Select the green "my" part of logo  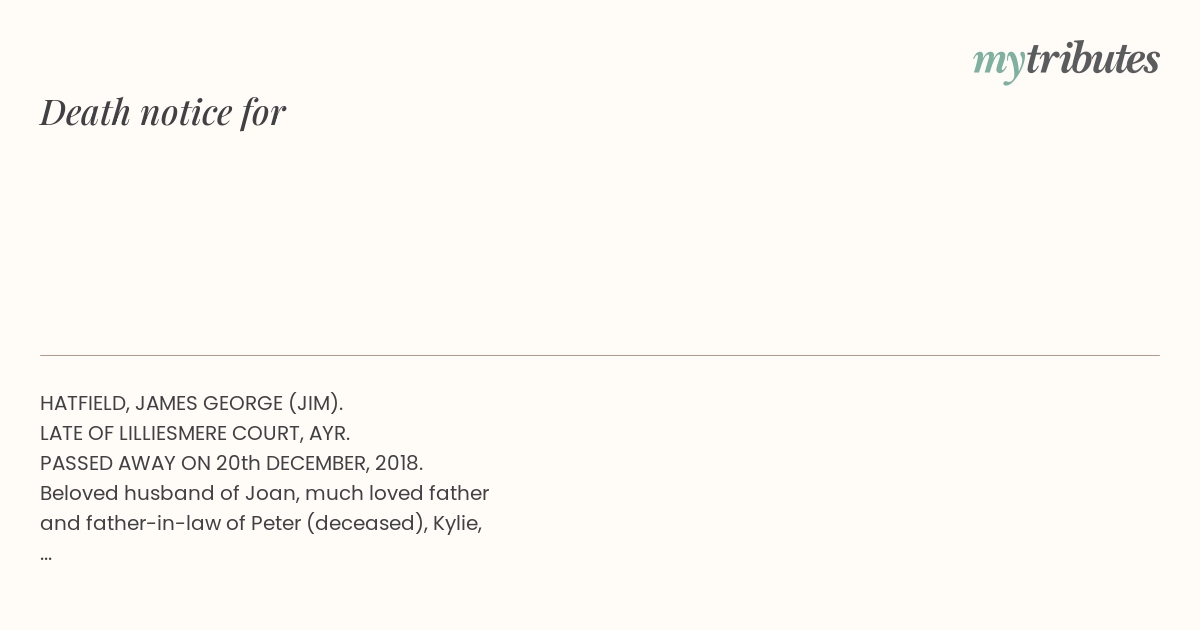click(x=999, y=64)
